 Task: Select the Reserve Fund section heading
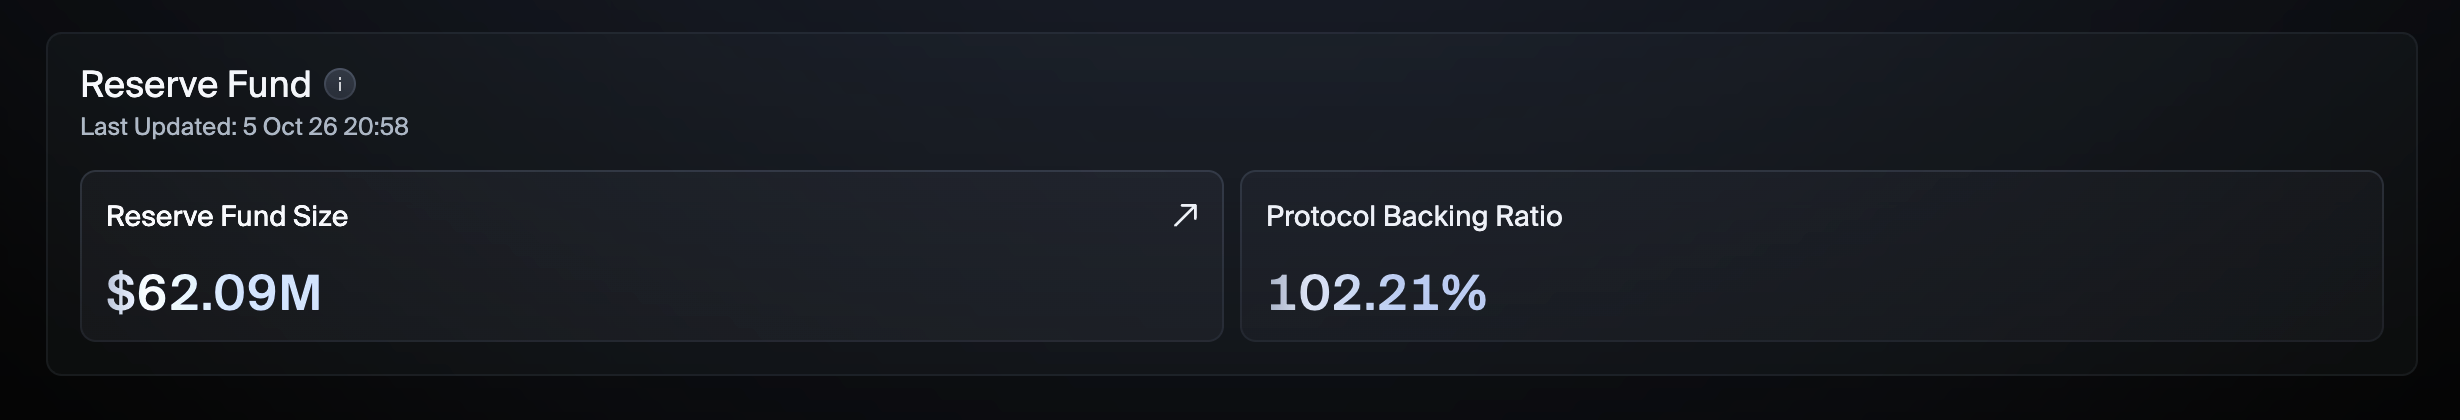pos(196,85)
